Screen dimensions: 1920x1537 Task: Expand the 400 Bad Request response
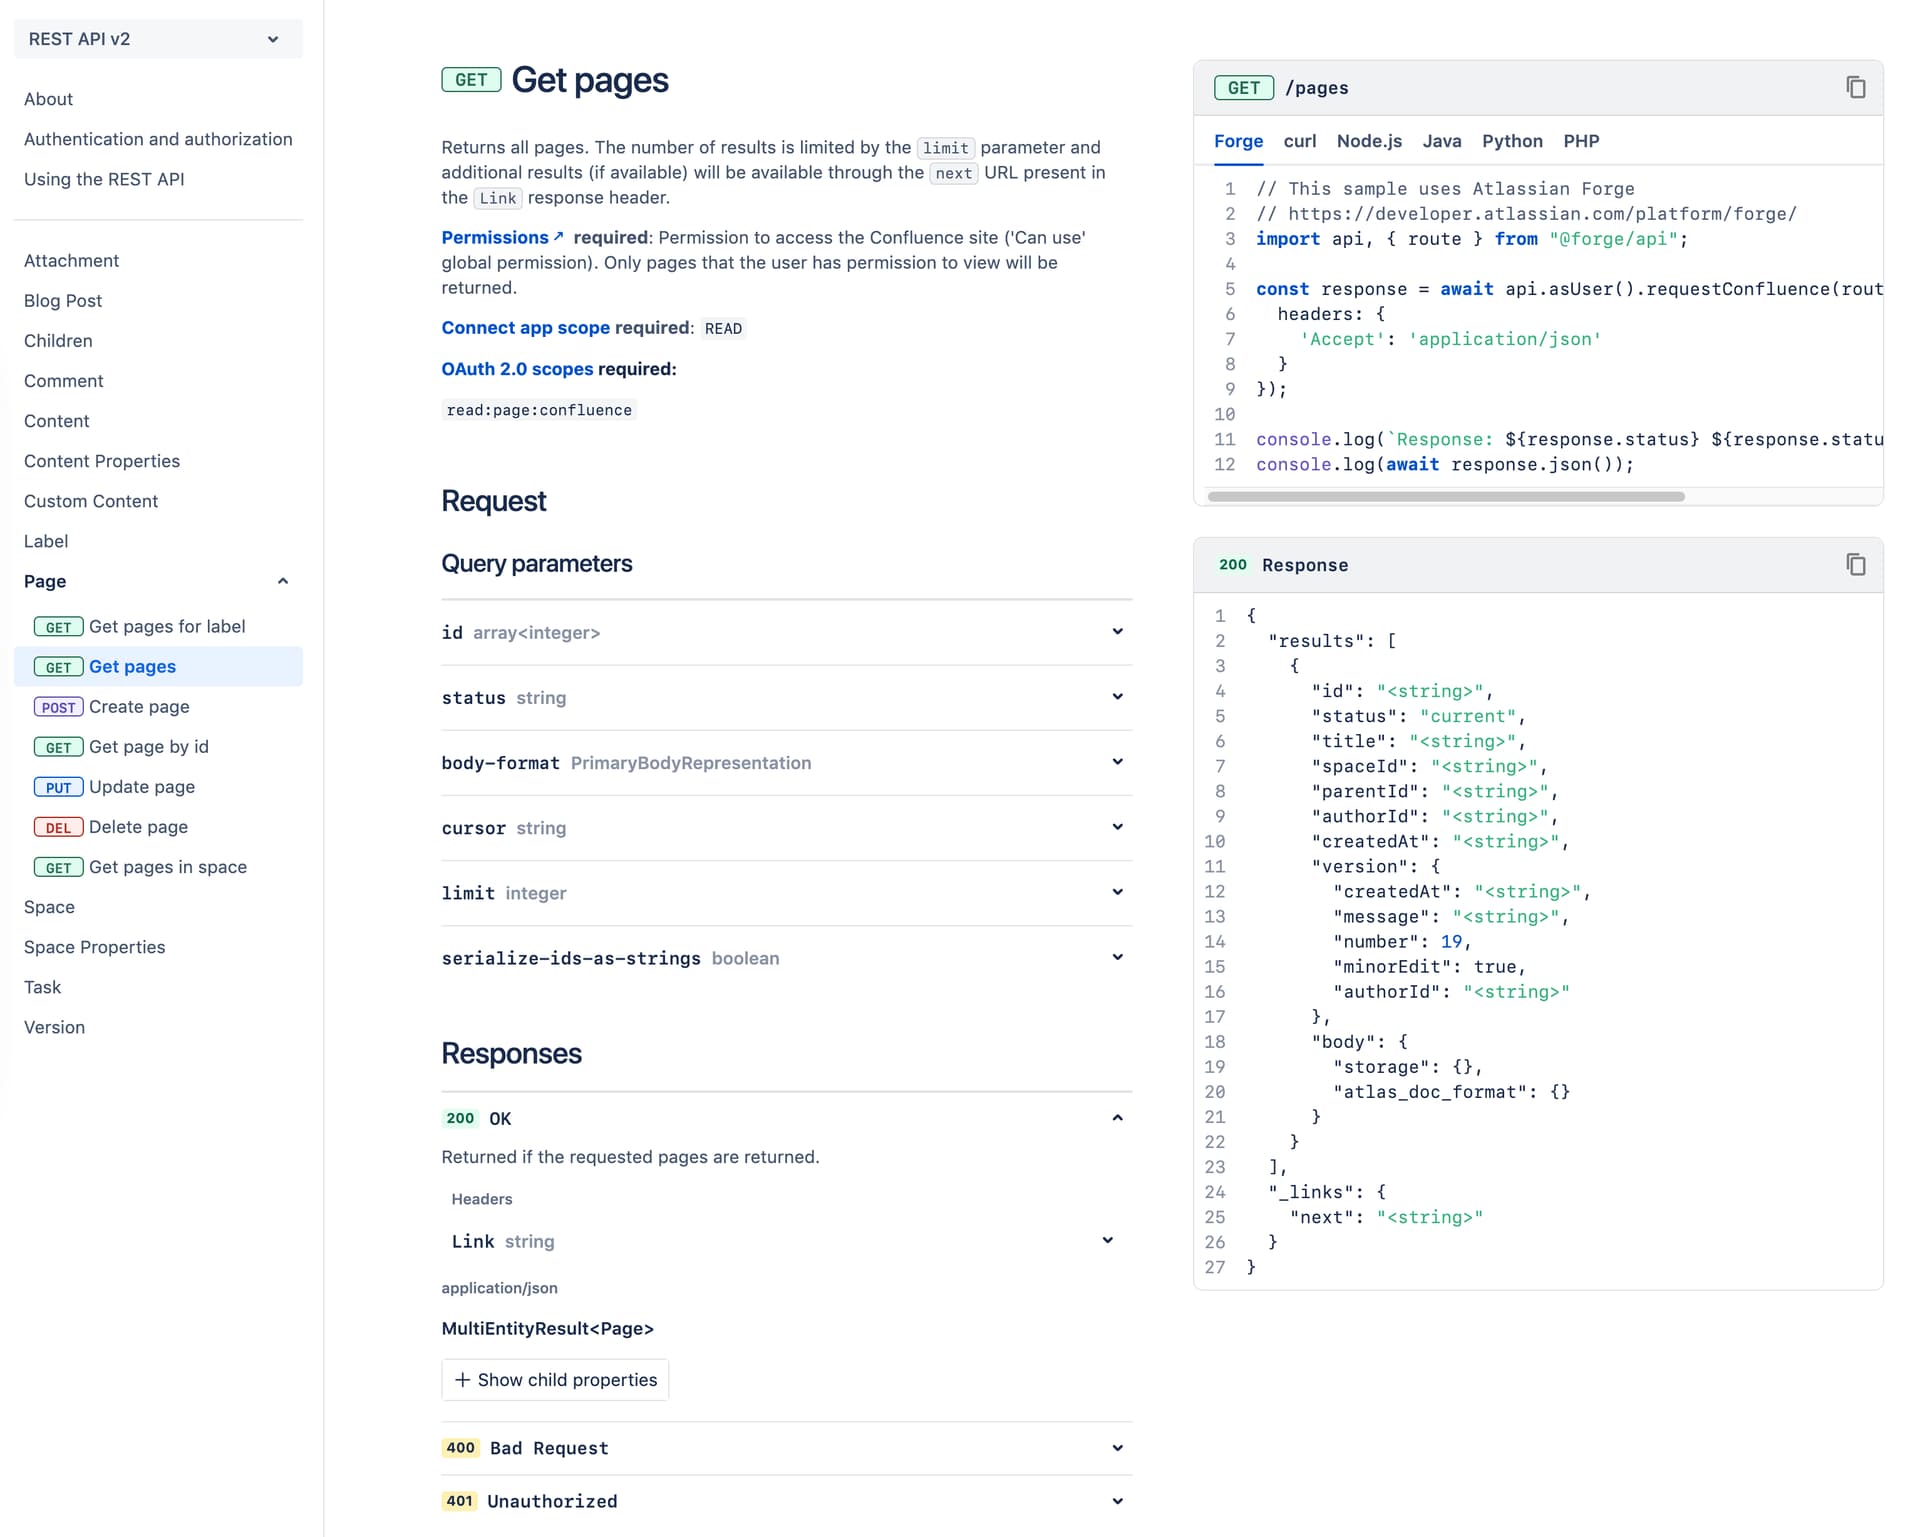[x=1117, y=1448]
